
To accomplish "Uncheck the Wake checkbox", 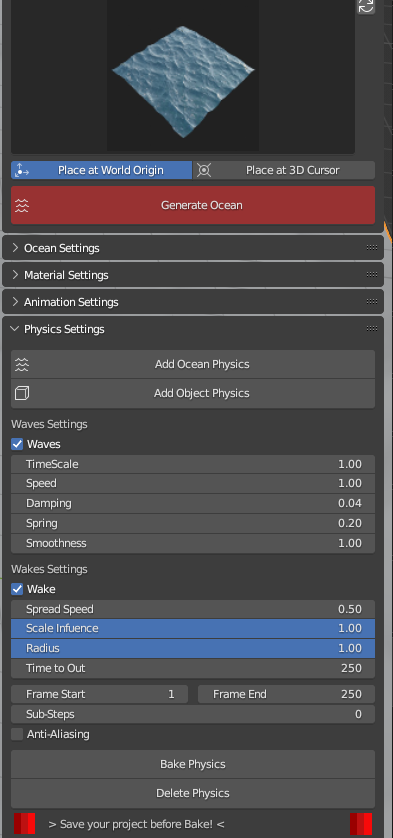I will (17, 589).
